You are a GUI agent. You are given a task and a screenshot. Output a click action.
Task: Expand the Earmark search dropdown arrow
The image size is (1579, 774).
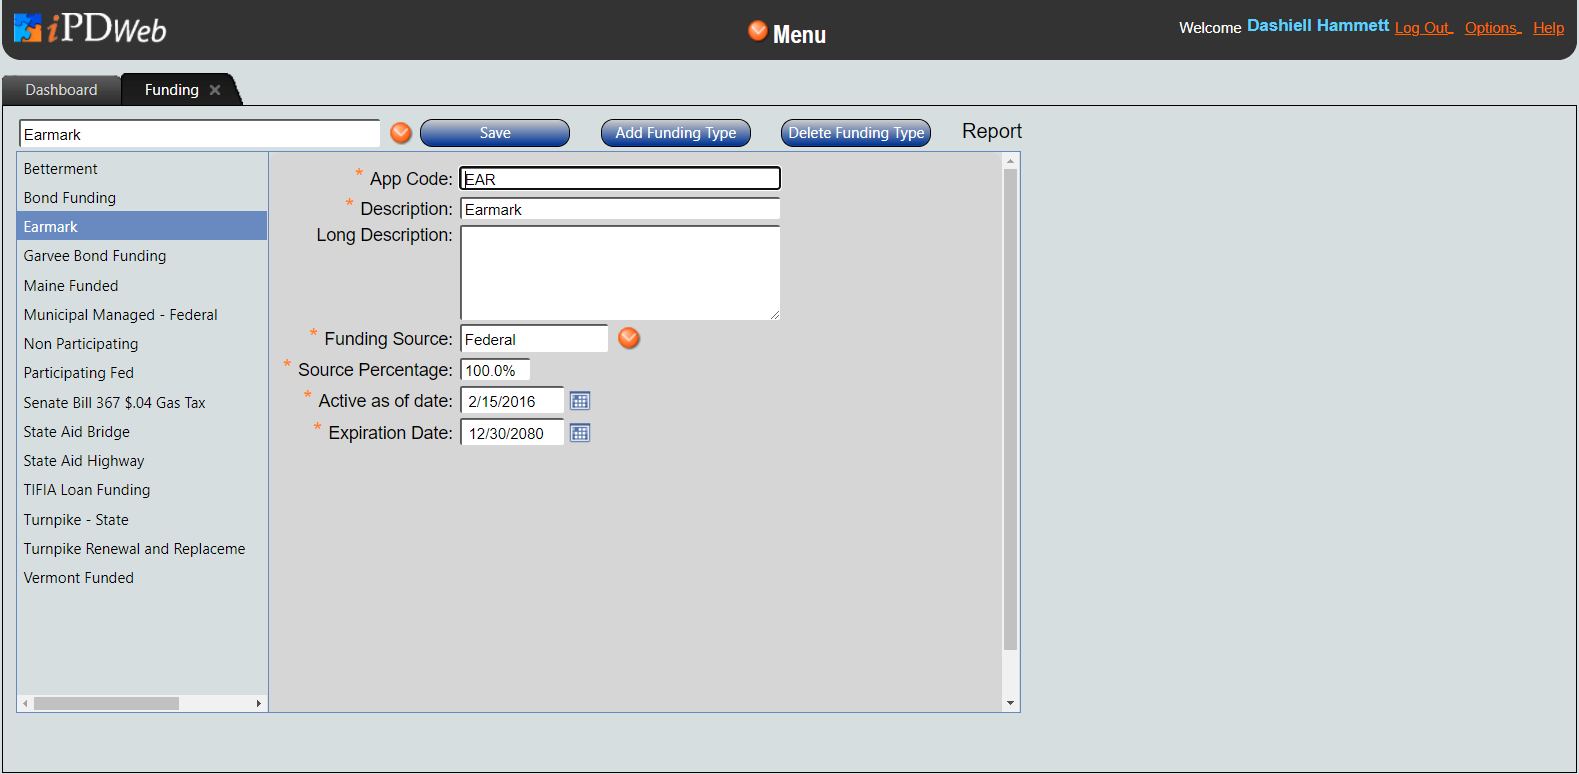pyautogui.click(x=401, y=133)
